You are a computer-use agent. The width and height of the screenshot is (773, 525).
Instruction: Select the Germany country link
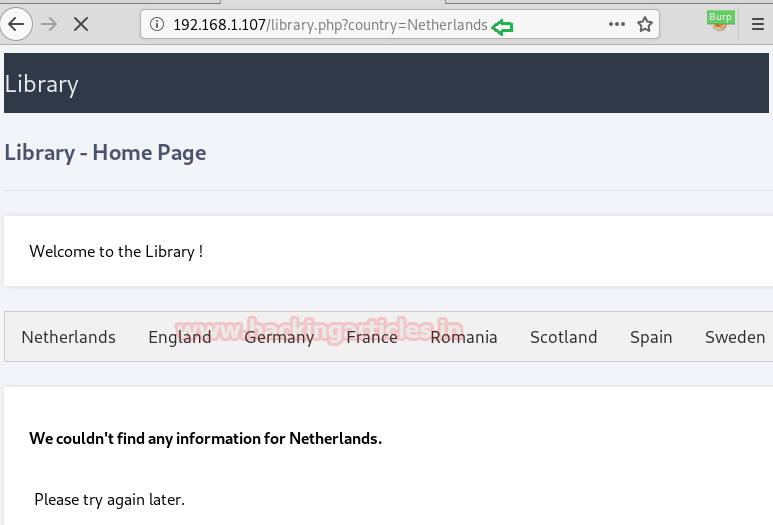(279, 337)
